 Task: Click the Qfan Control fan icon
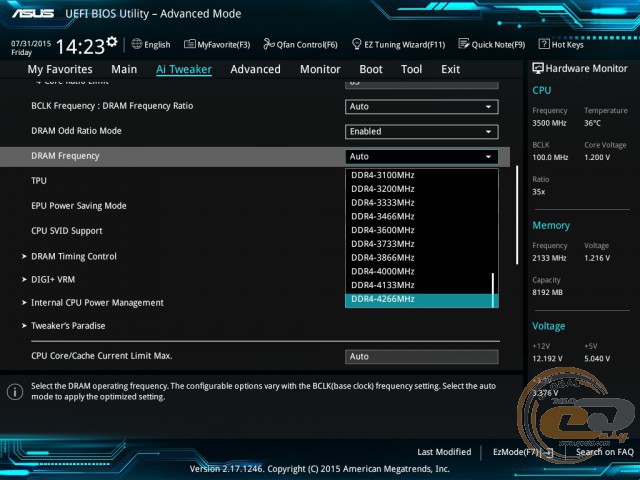pos(269,44)
